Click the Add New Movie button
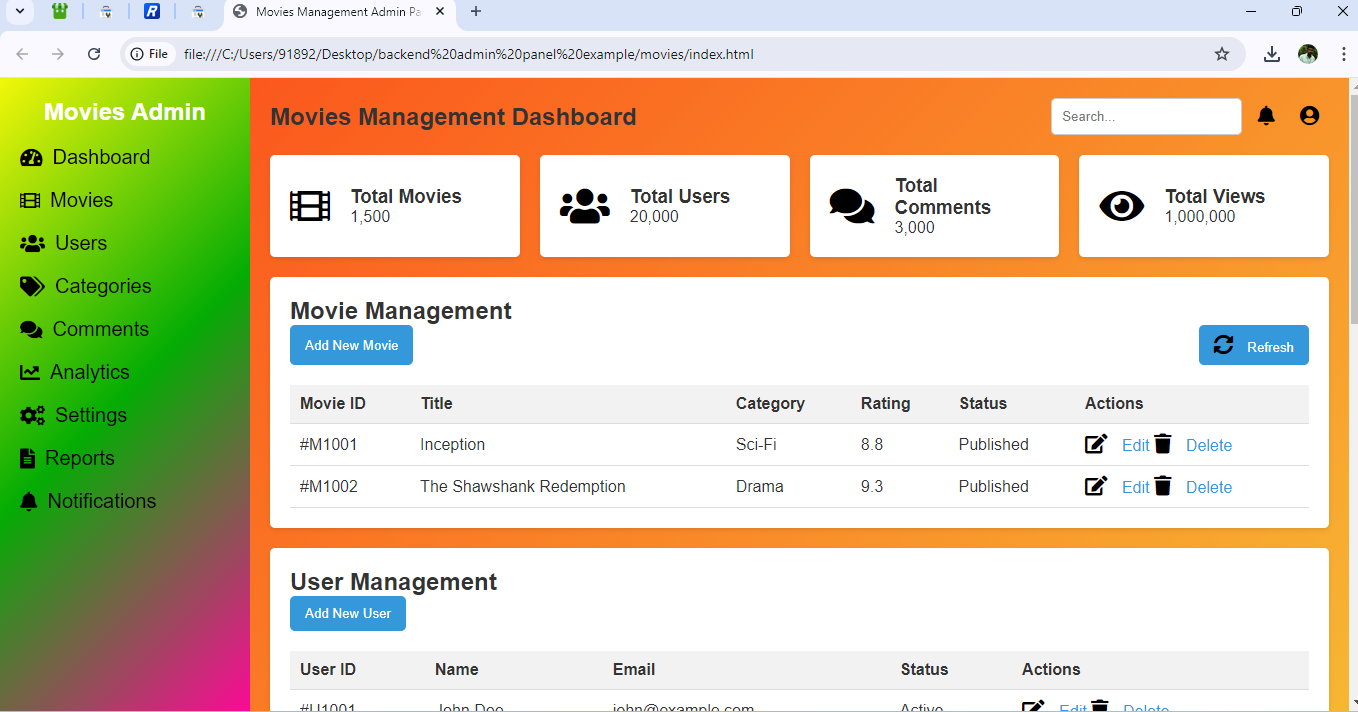 click(x=351, y=345)
